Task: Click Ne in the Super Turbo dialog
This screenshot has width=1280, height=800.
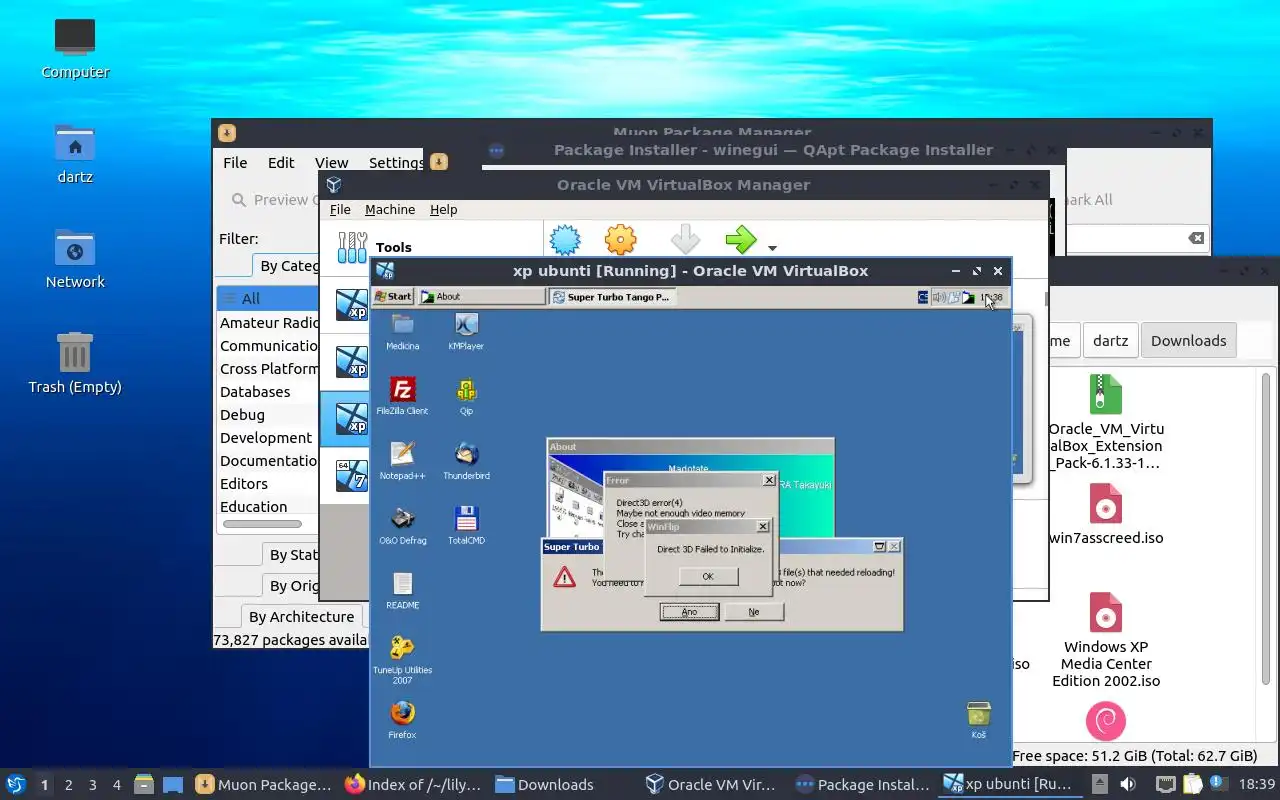Action: [754, 611]
